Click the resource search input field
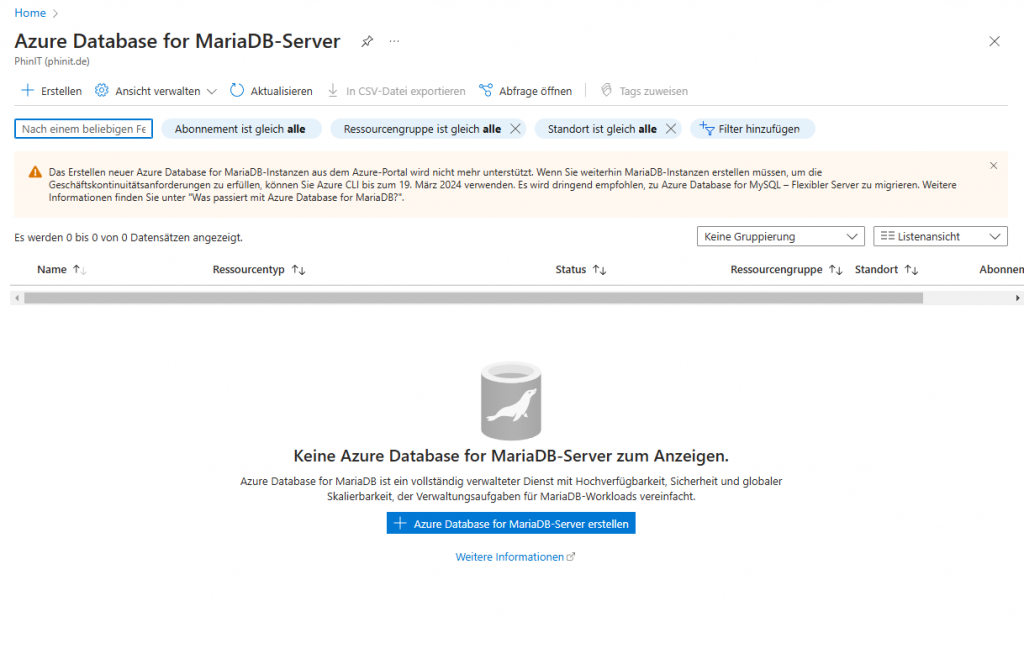Viewport: 1024px width, 654px height. (83, 128)
